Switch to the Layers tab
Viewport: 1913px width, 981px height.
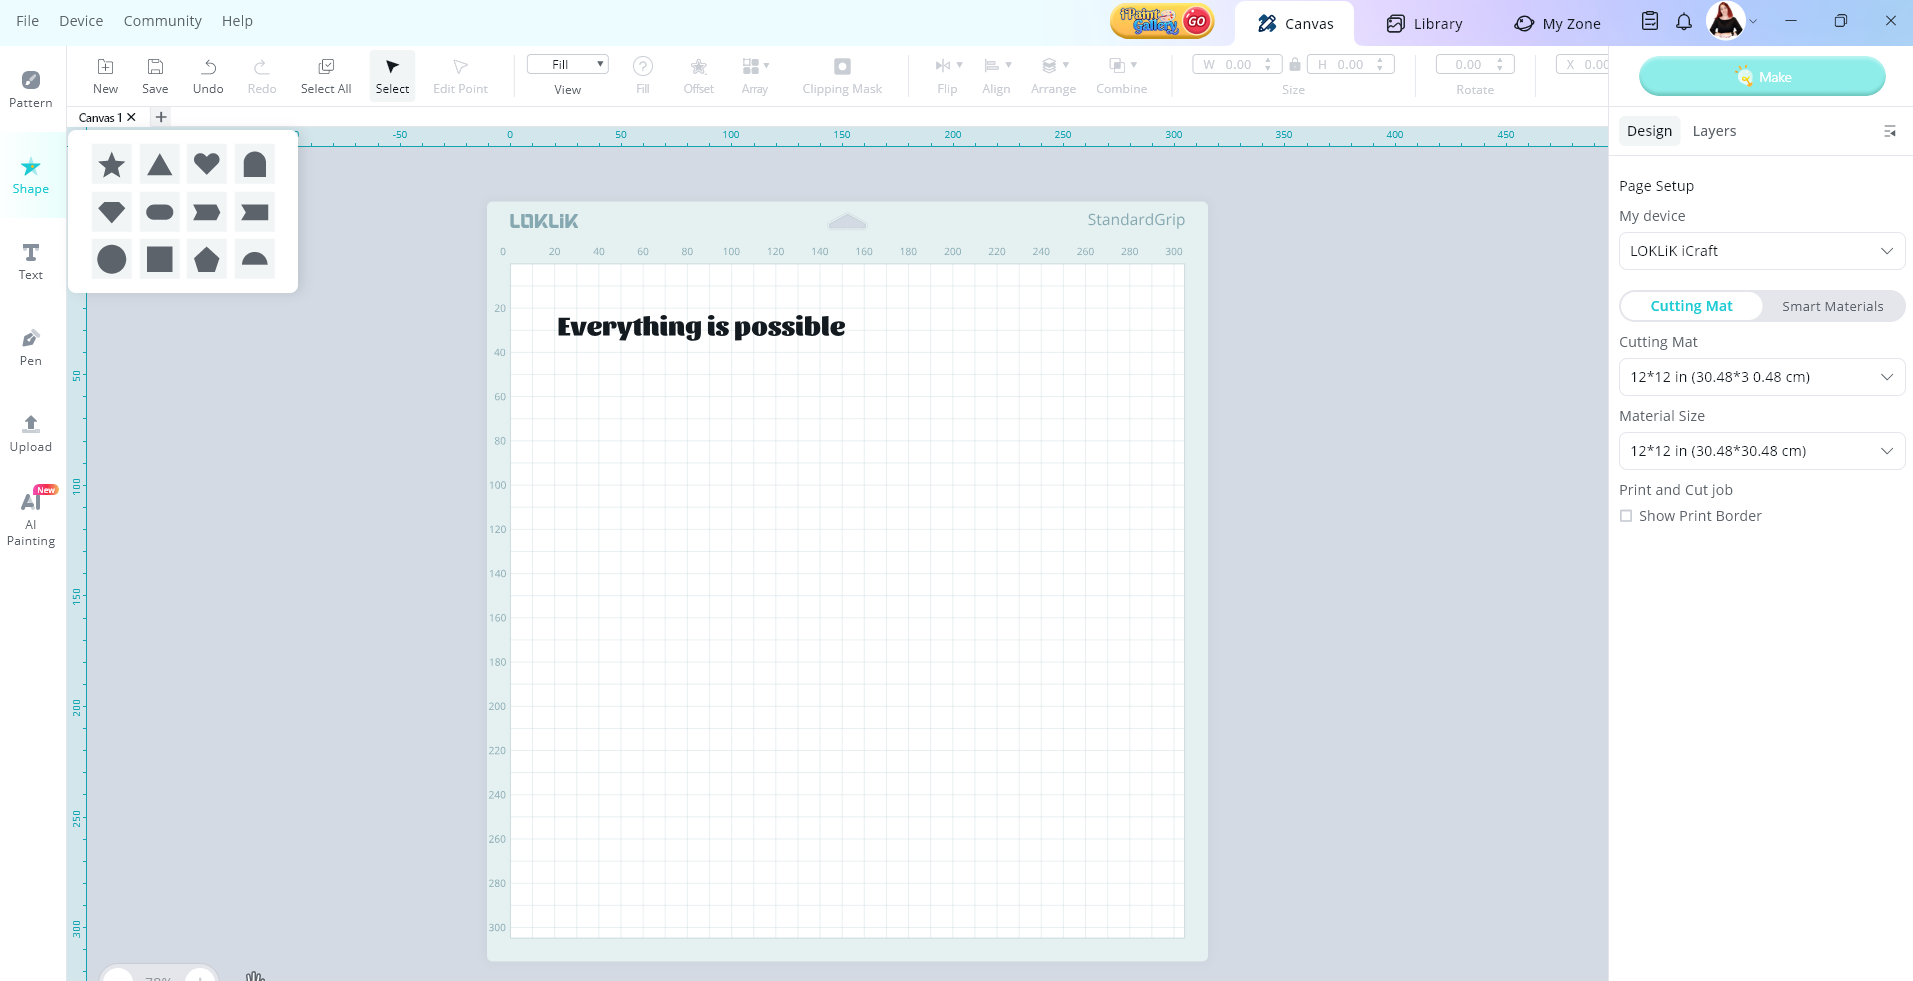click(1714, 131)
